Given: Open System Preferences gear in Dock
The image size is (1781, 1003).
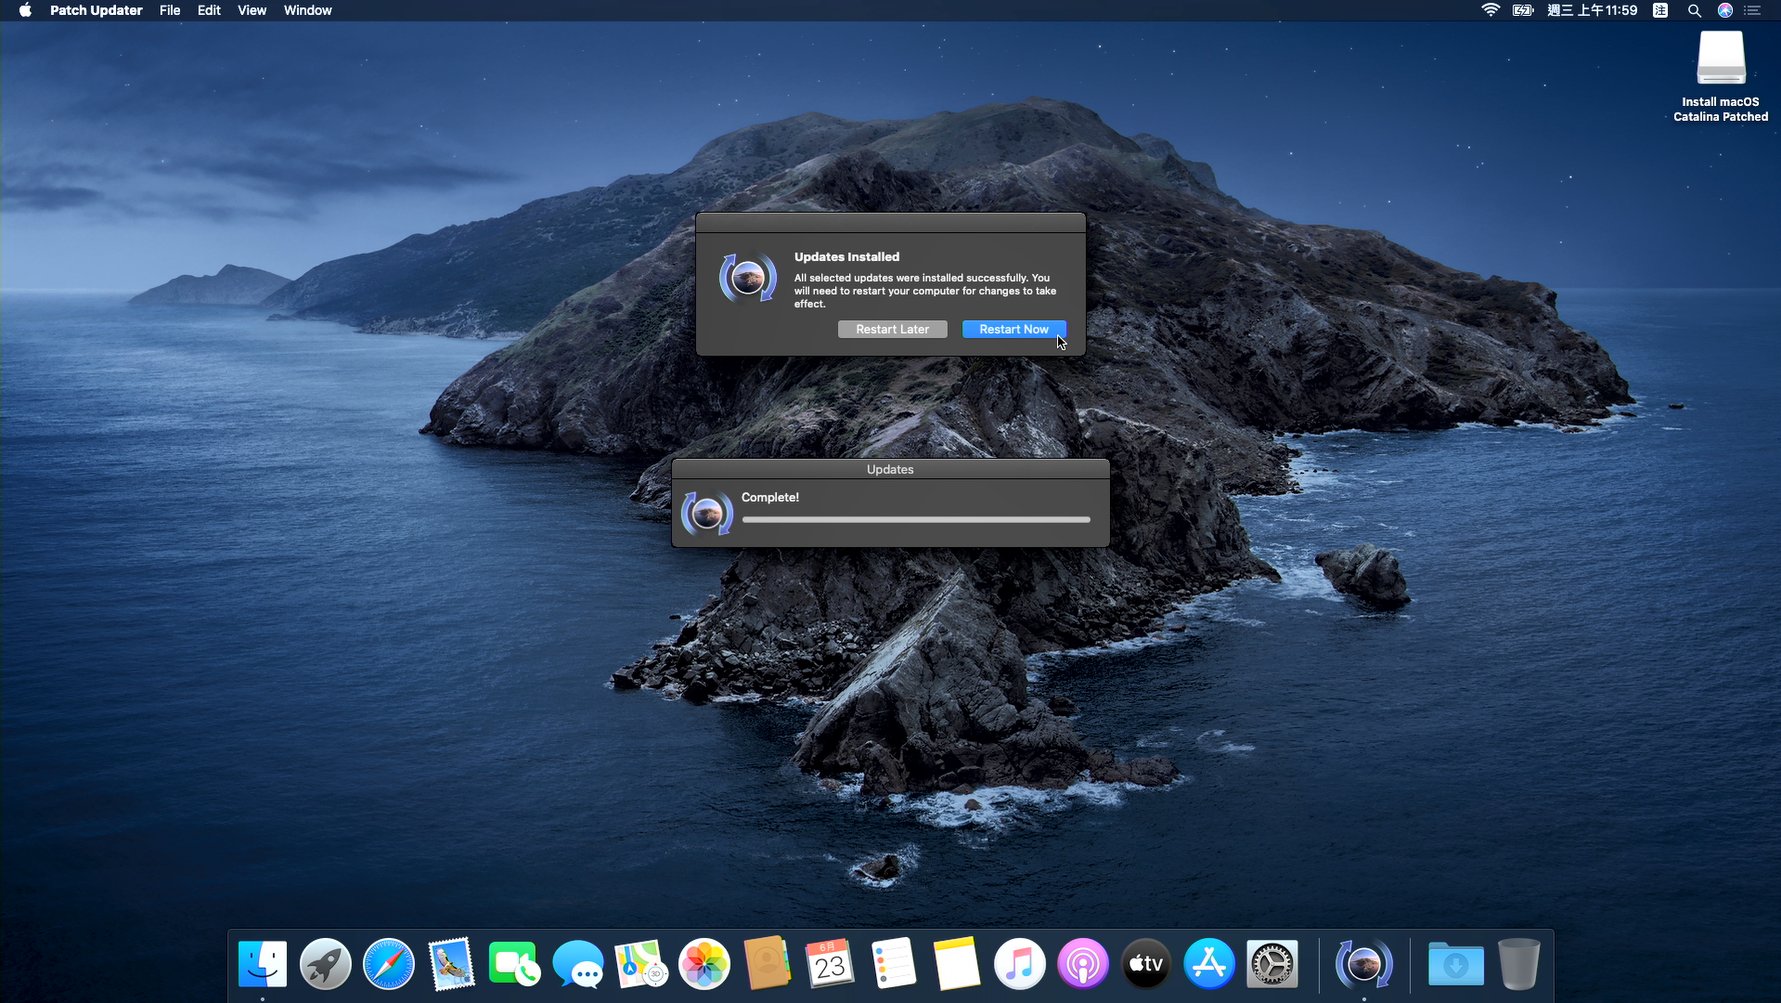Looking at the screenshot, I should pos(1272,964).
